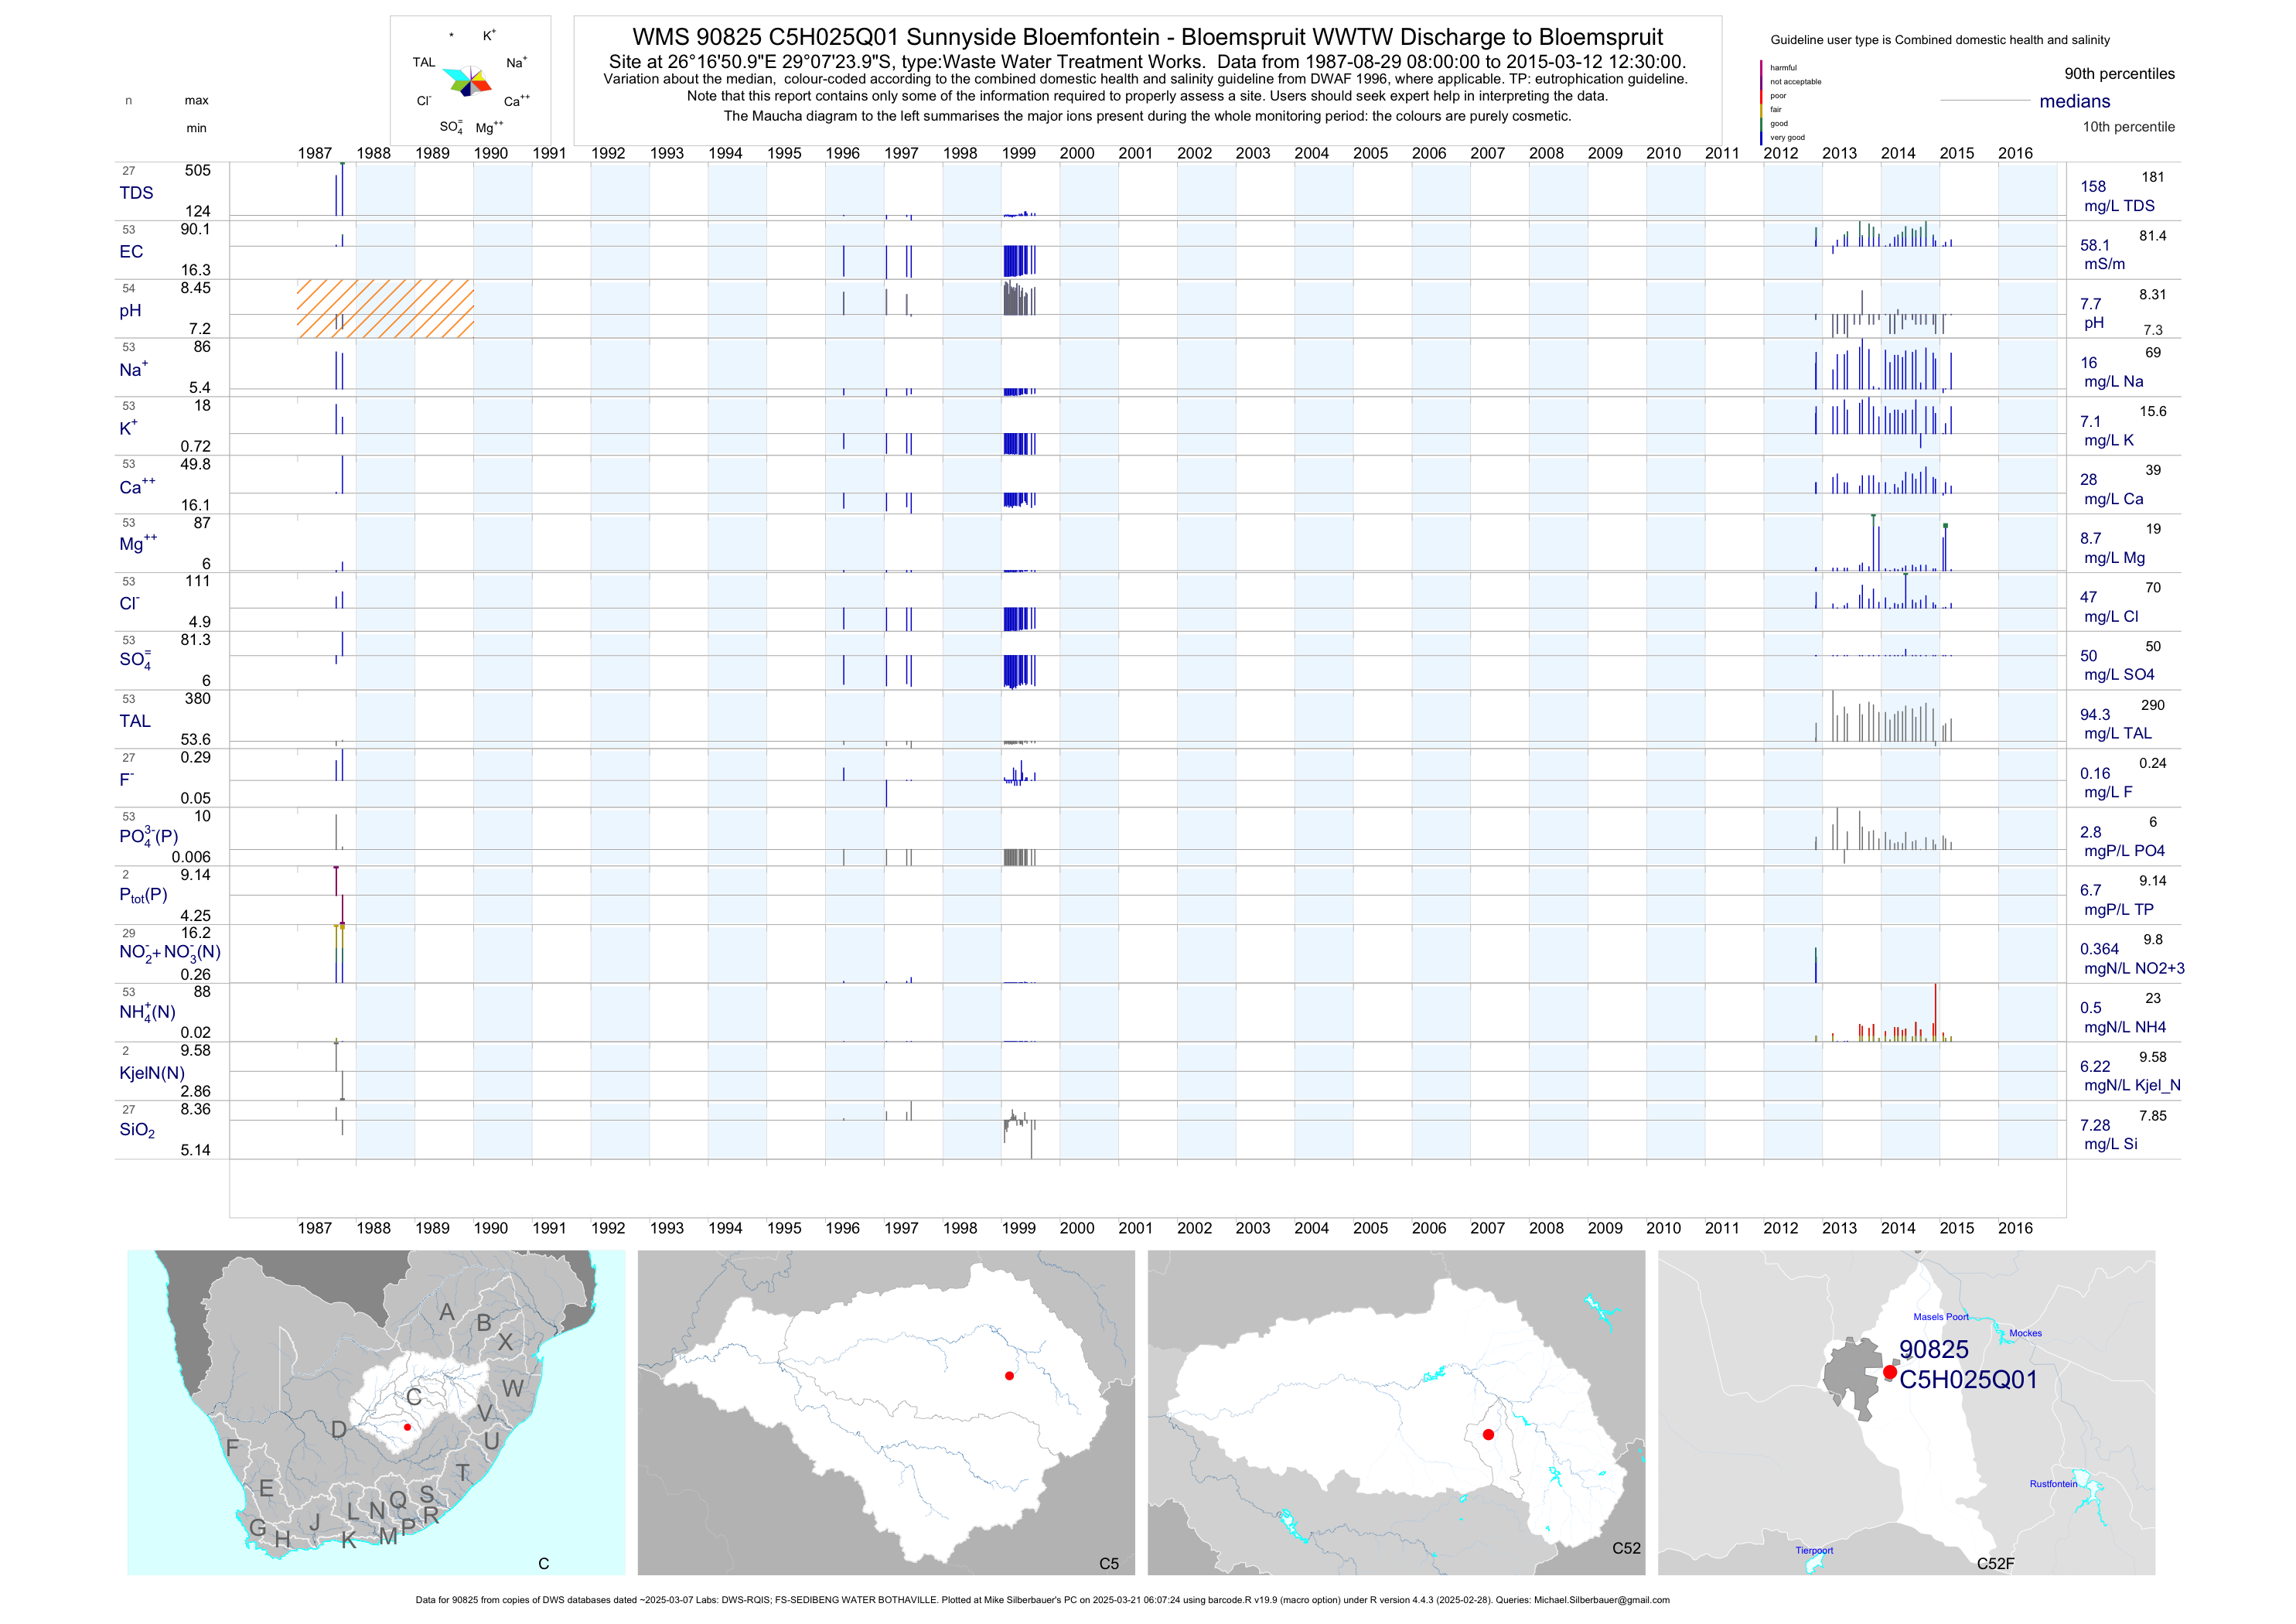Click the guideline colour scale legend bar
Image resolution: width=2296 pixels, height=1624 pixels.
coord(1761,102)
